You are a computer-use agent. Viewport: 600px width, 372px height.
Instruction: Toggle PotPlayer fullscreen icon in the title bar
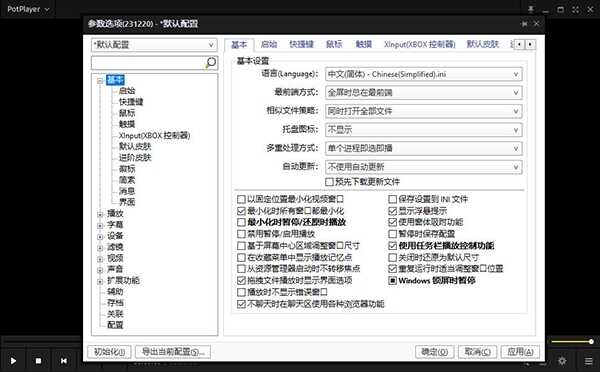click(576, 9)
